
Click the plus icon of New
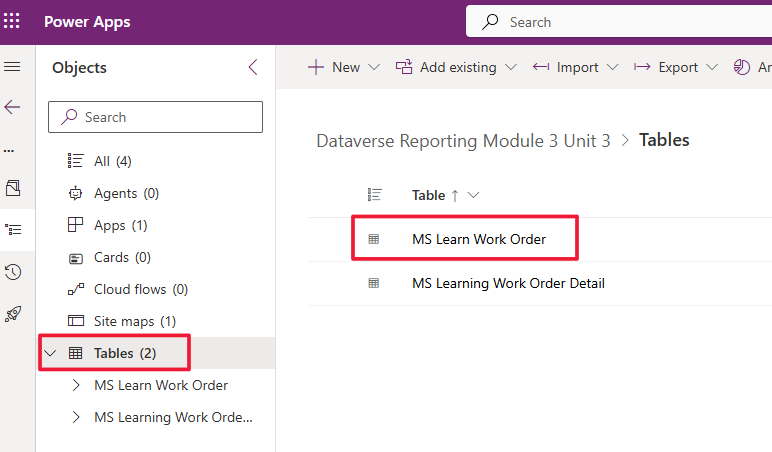(x=316, y=67)
